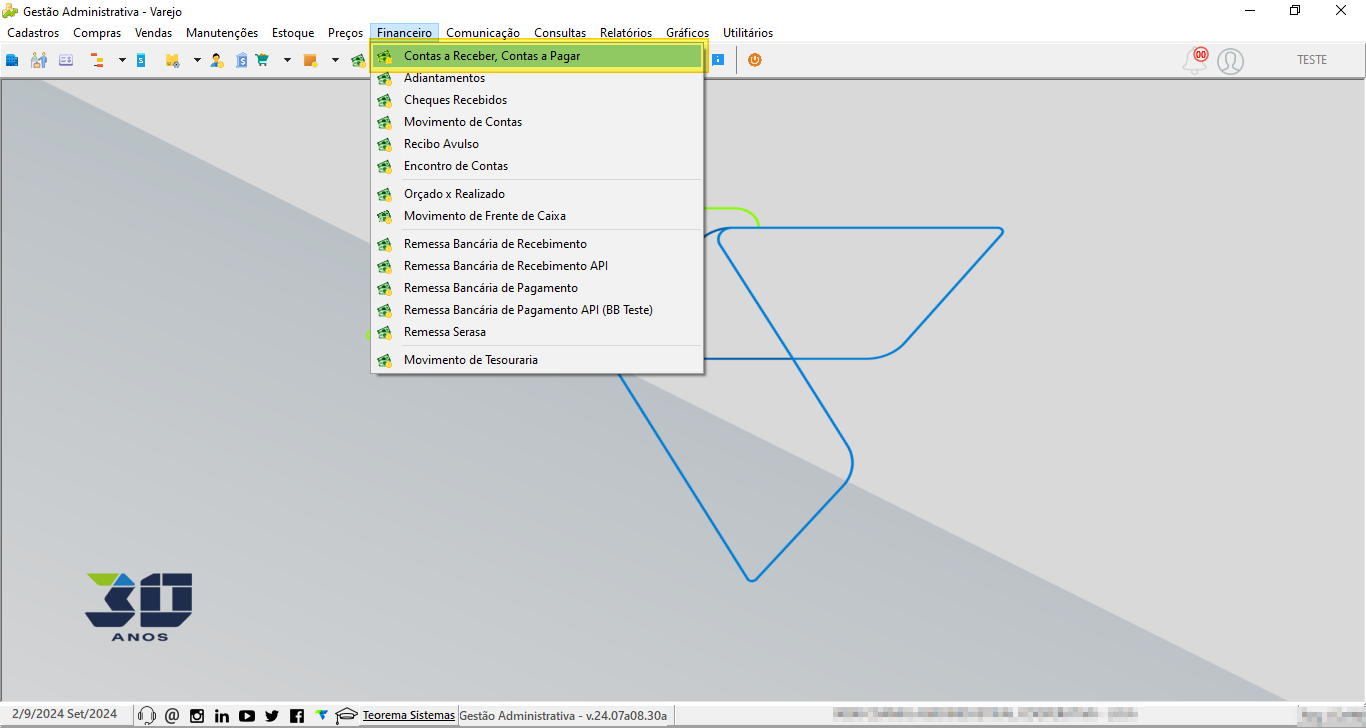Click the green shopping cart toolbar icon
1366x728 pixels.
pyautogui.click(x=262, y=60)
